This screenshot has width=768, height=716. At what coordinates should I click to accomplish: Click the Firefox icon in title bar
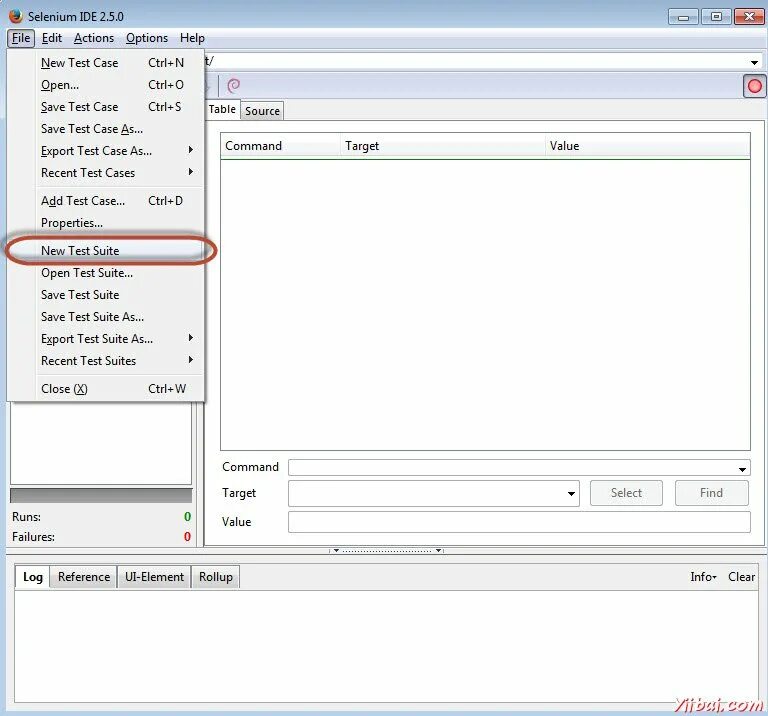tap(16, 16)
